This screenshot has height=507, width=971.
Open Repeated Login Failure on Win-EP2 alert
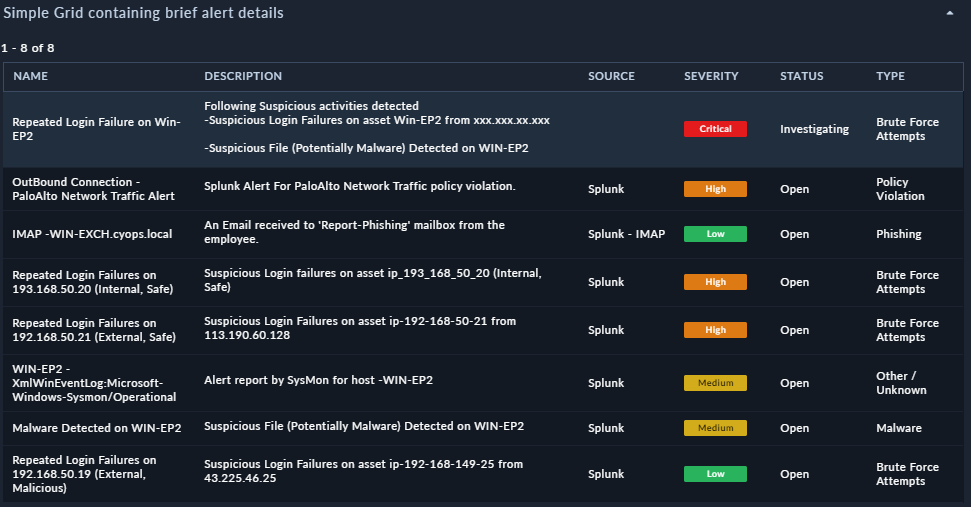(x=96, y=129)
